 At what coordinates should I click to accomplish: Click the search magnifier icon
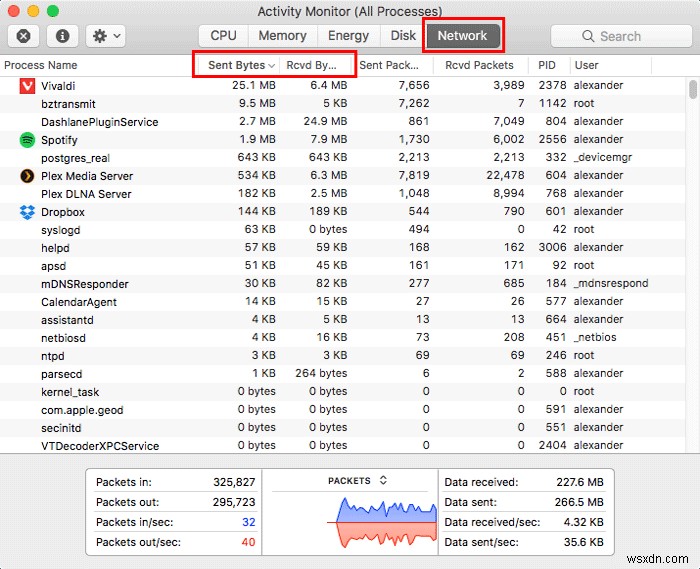[x=588, y=36]
